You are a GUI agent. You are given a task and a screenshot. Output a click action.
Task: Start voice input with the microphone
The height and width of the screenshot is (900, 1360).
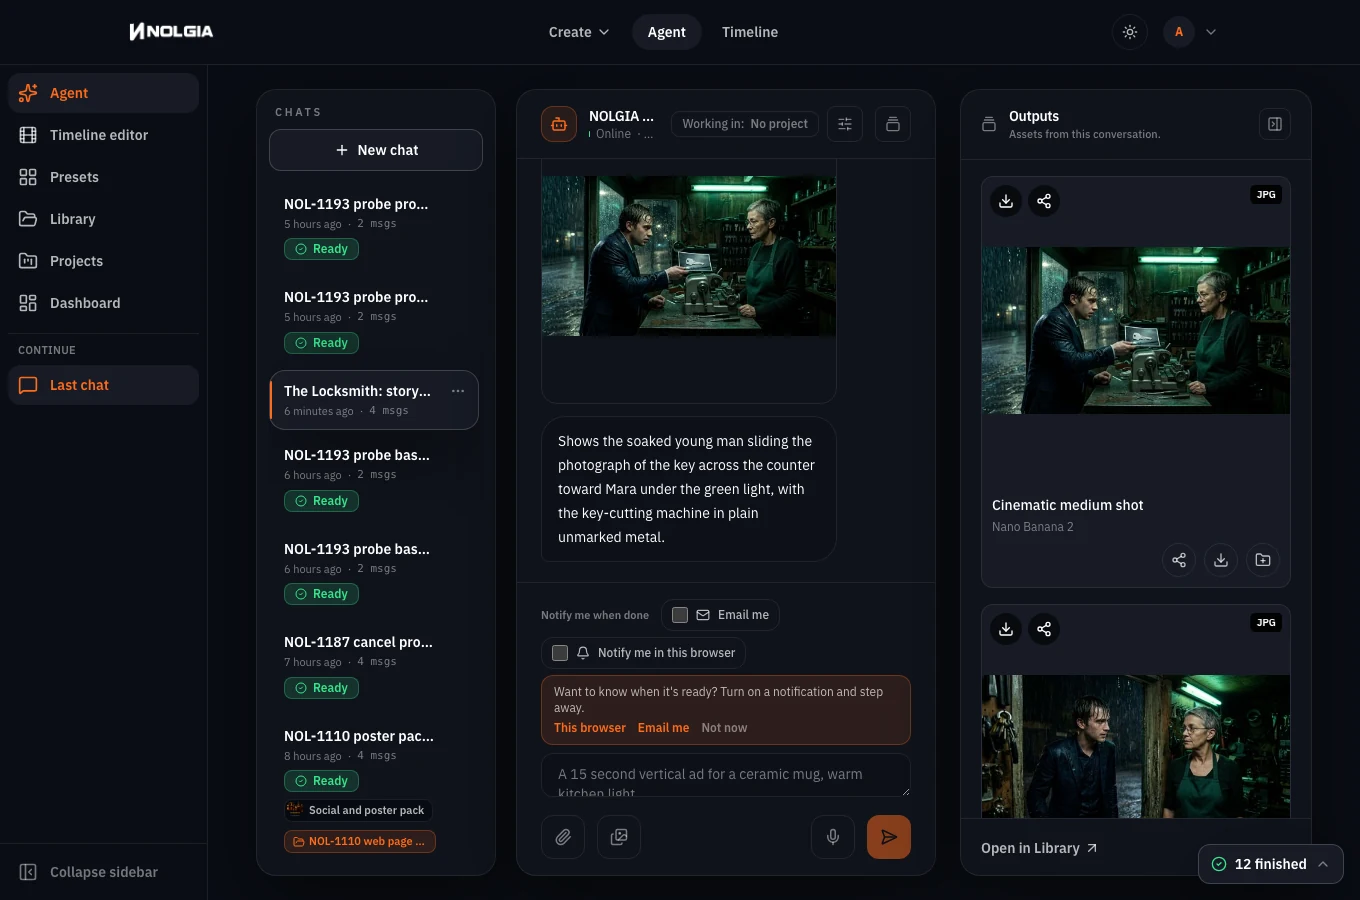pos(833,837)
